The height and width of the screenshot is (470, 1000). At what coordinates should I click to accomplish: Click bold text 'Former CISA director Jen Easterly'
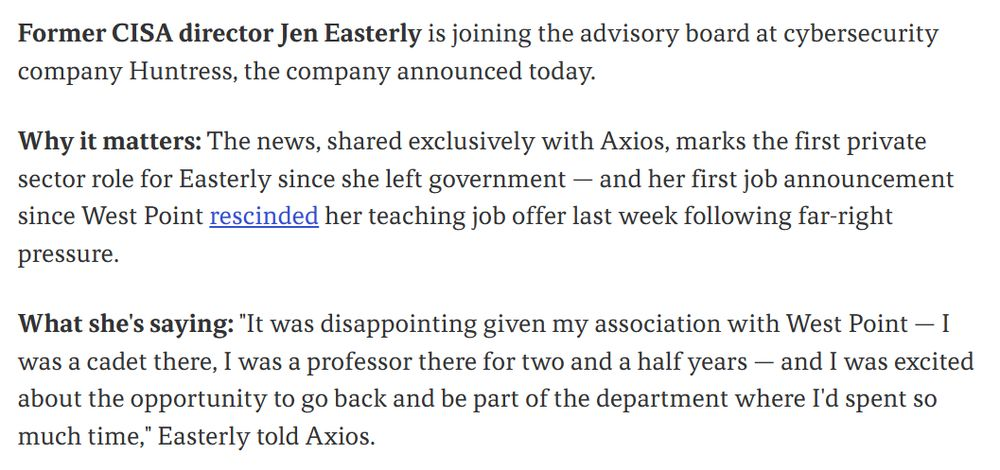[220, 34]
